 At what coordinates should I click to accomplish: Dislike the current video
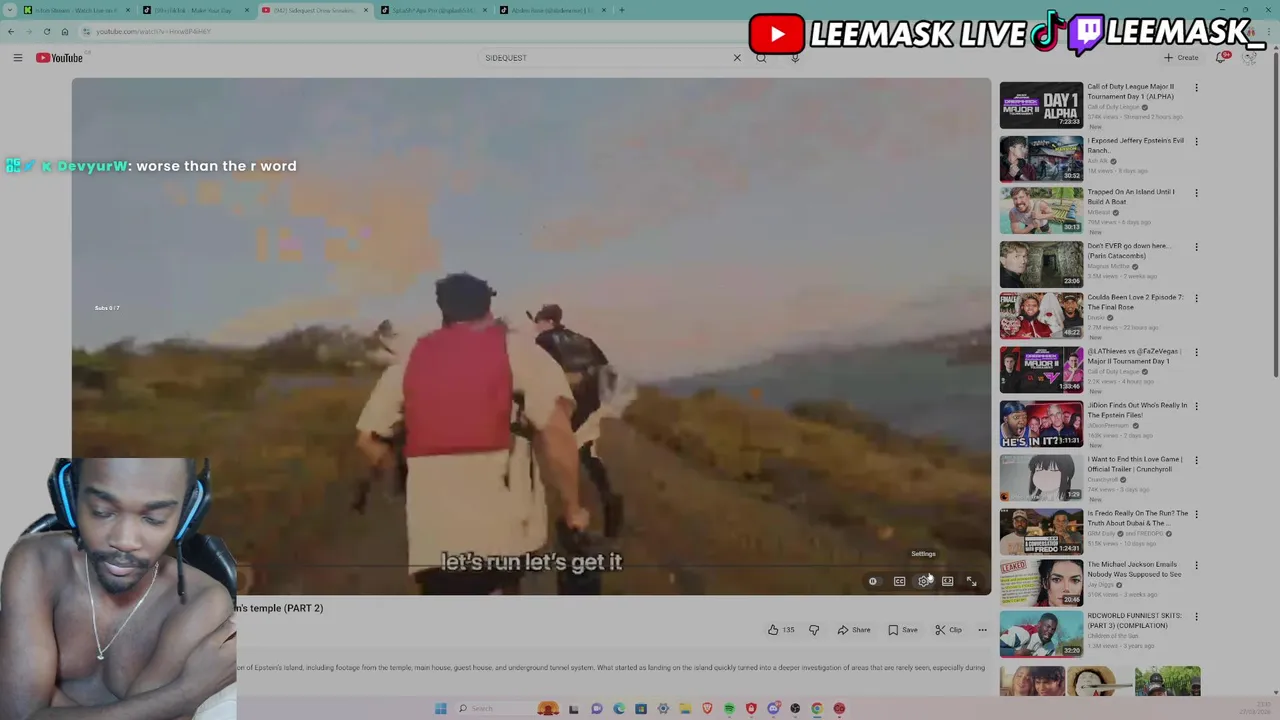[x=814, y=630]
